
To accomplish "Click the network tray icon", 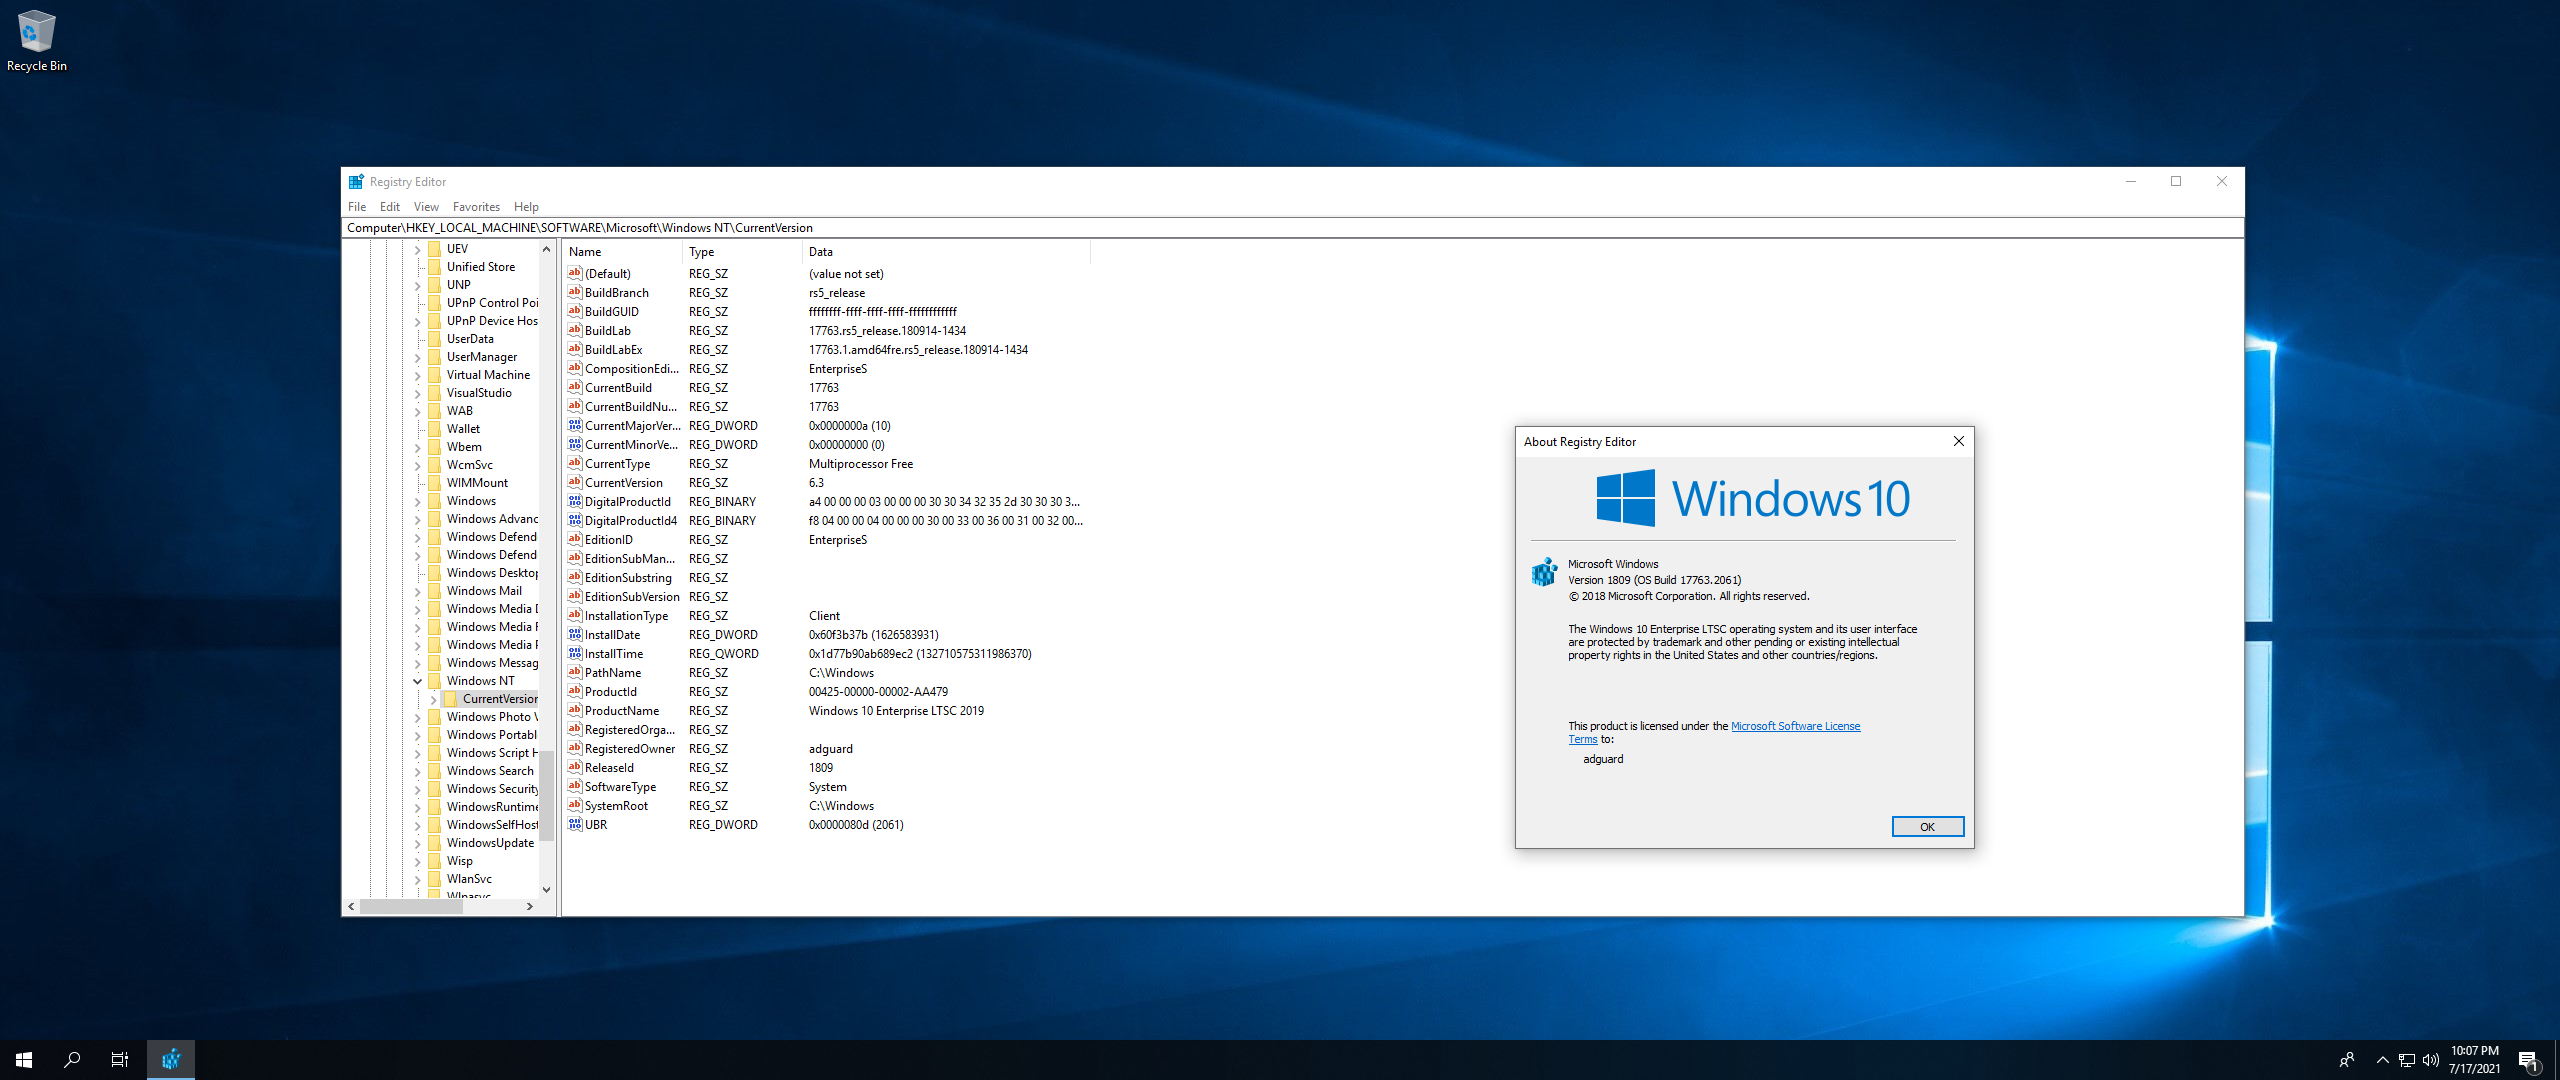I will tap(2406, 1060).
